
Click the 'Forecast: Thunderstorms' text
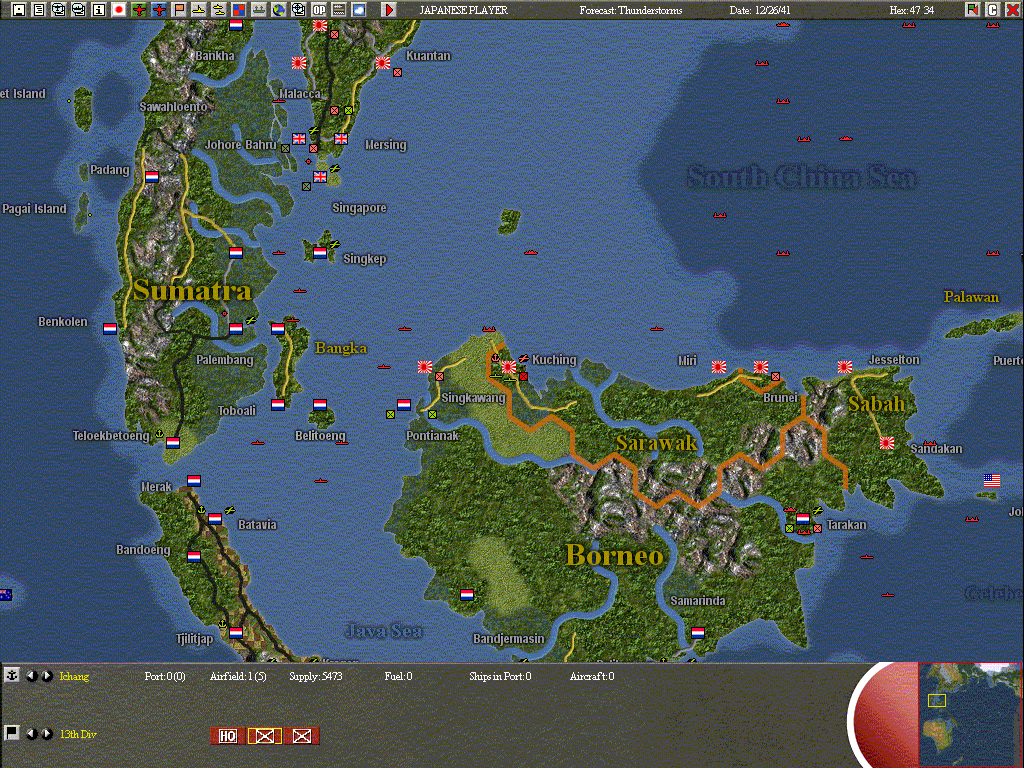tap(630, 10)
